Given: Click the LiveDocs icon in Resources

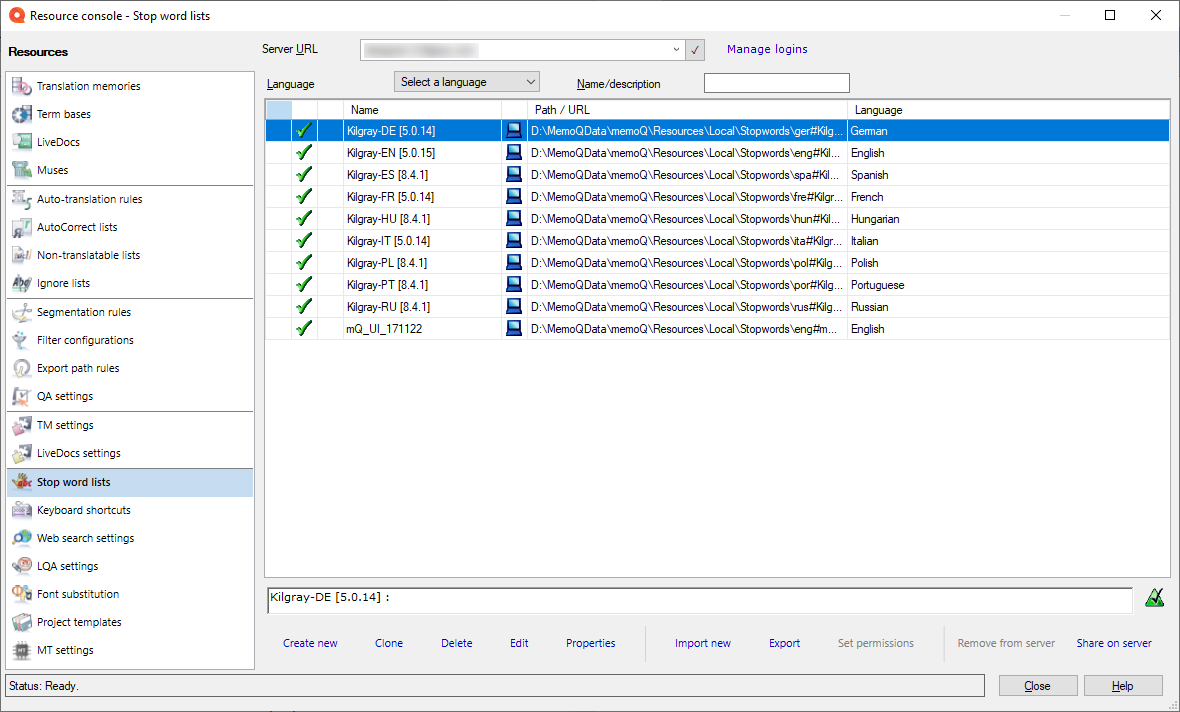Looking at the screenshot, I should [21, 143].
